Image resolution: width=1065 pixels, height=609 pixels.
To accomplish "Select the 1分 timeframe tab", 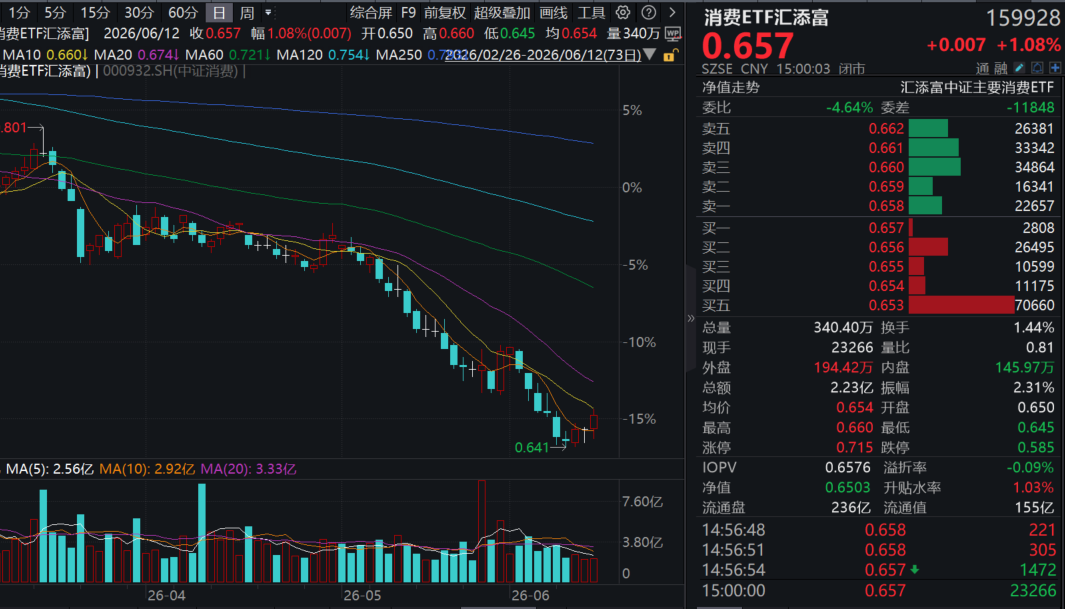I will coord(19,12).
